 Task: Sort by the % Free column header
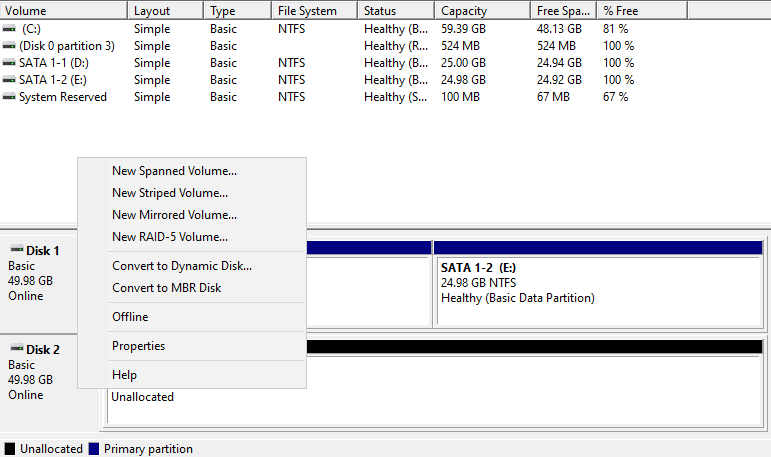(x=642, y=10)
